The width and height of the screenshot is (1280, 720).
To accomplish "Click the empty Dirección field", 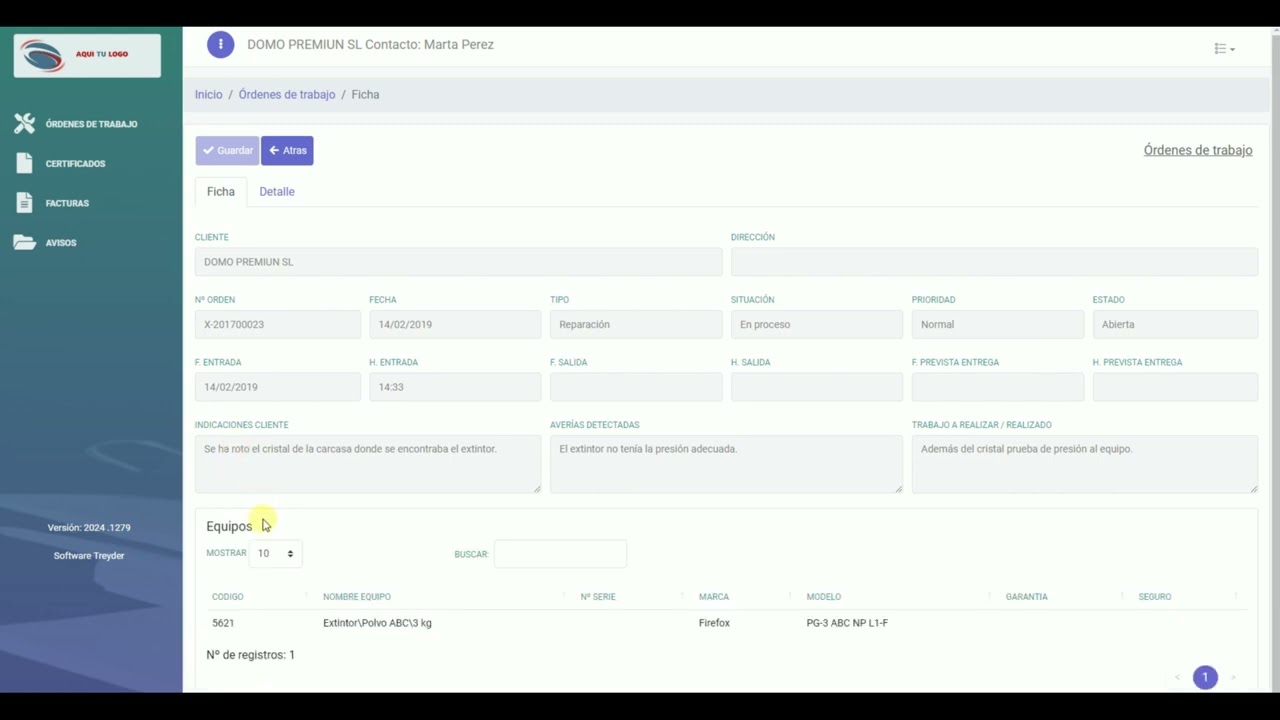I will [994, 262].
